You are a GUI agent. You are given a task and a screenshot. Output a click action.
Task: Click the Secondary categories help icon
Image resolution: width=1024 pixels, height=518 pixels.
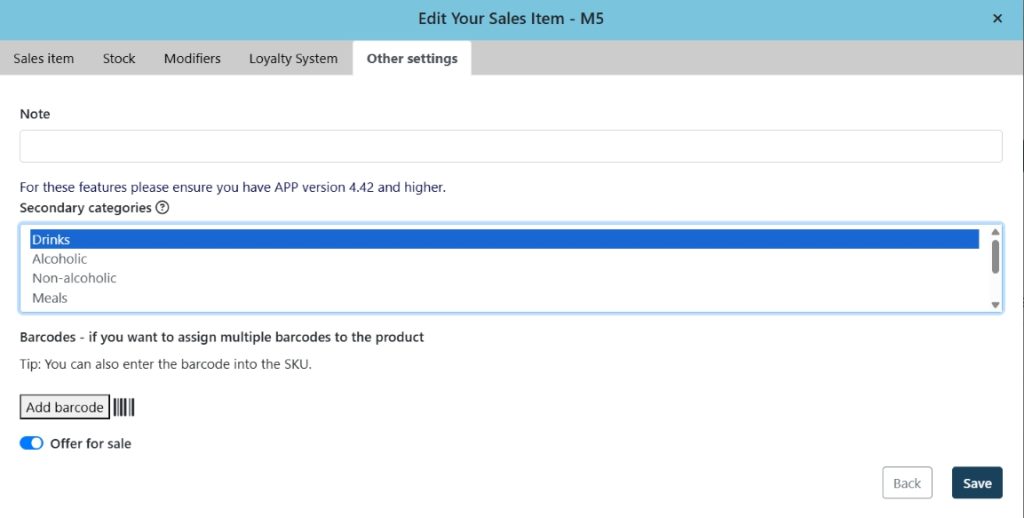tap(163, 208)
